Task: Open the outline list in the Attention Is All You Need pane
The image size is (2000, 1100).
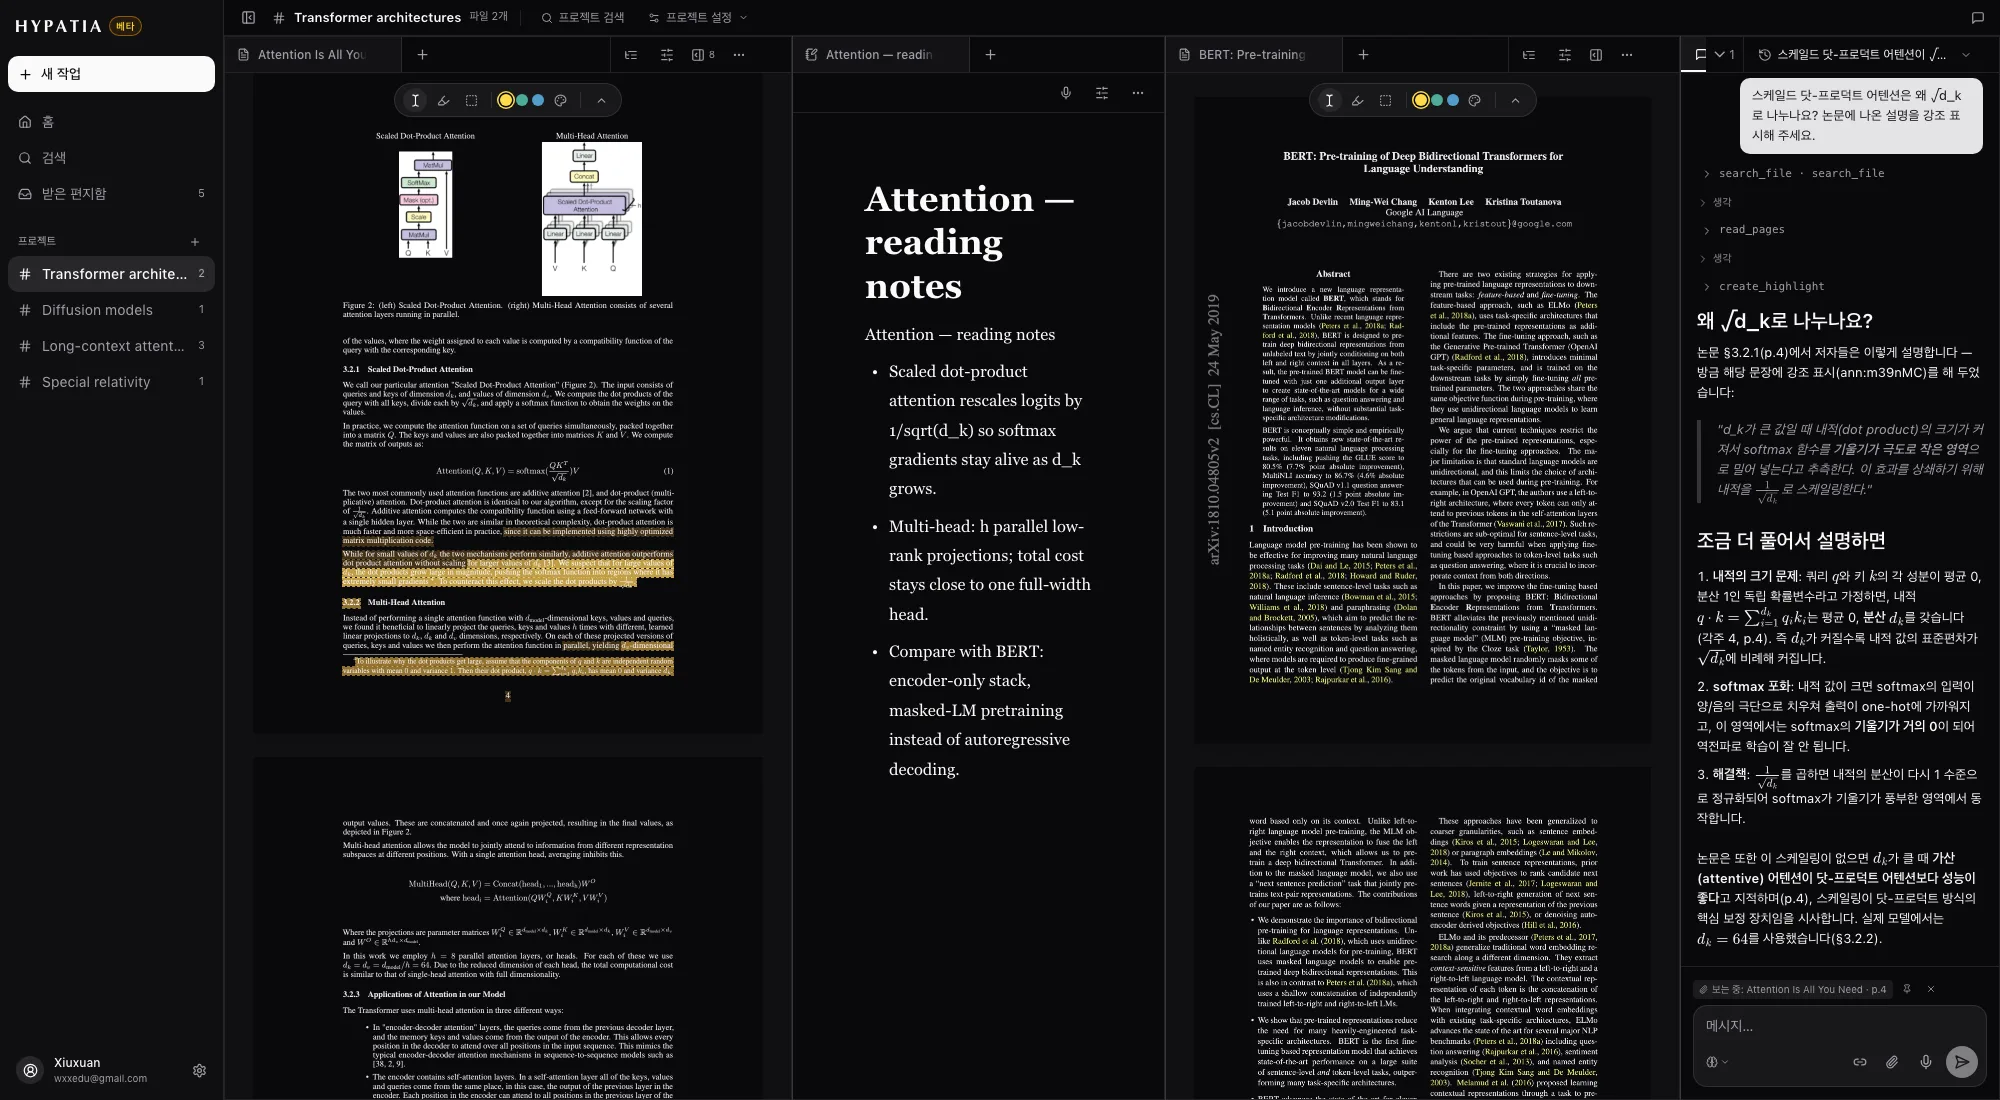Action: (x=631, y=55)
